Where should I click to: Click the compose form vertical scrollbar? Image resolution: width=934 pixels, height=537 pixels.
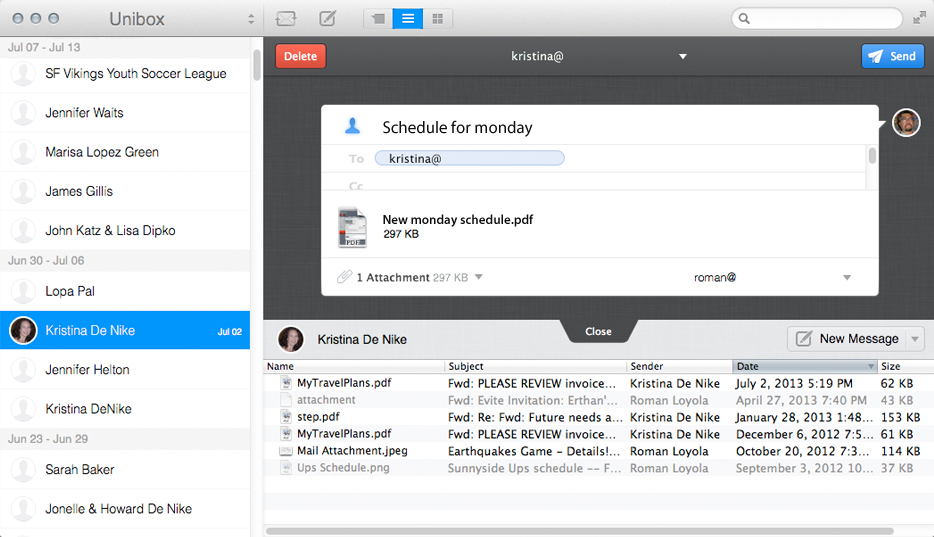pyautogui.click(x=872, y=155)
